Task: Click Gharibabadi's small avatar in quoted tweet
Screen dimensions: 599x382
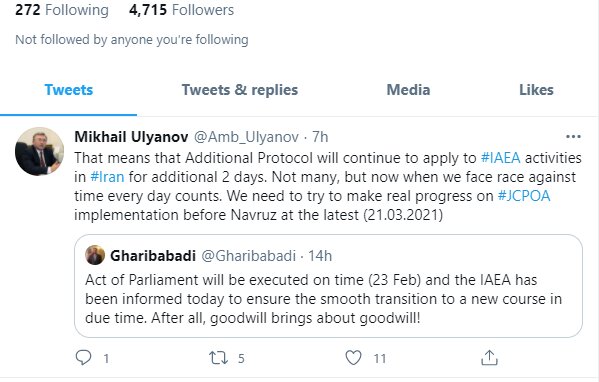Action: click(95, 255)
